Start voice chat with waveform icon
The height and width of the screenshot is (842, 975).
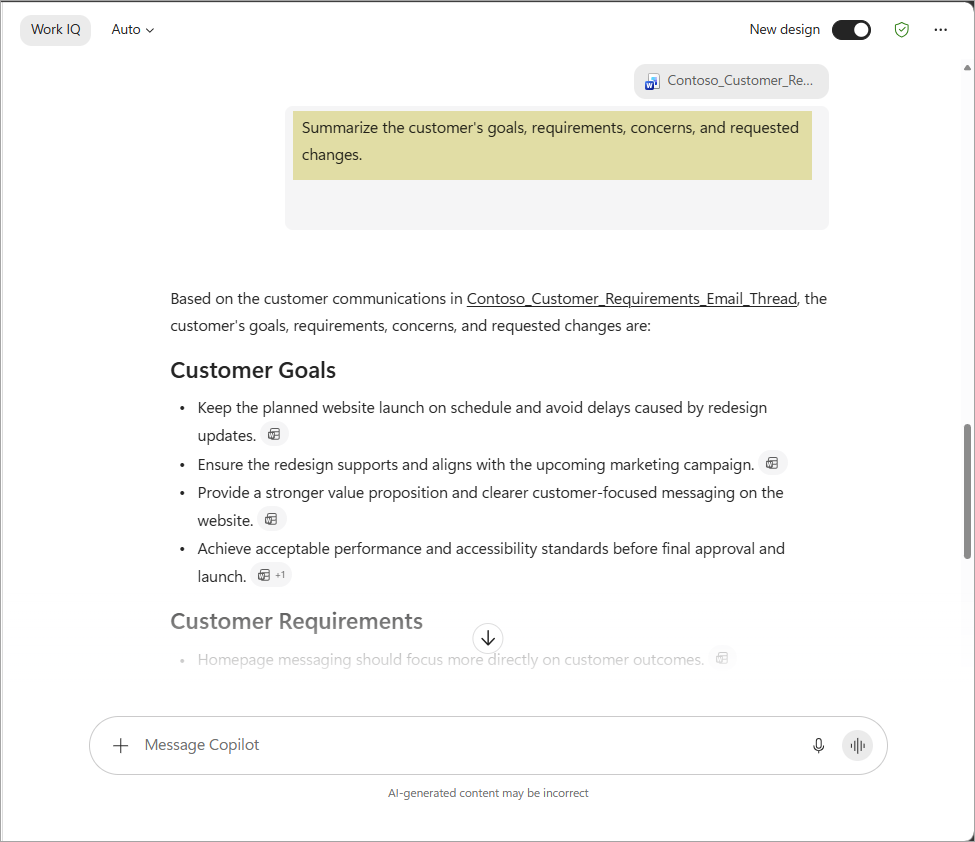point(857,745)
